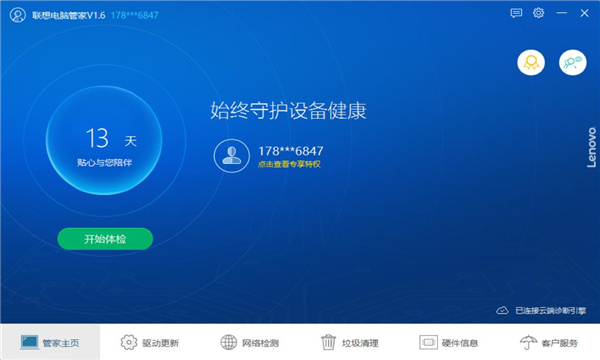Click the 始终守护设备健康 headline

[289, 111]
